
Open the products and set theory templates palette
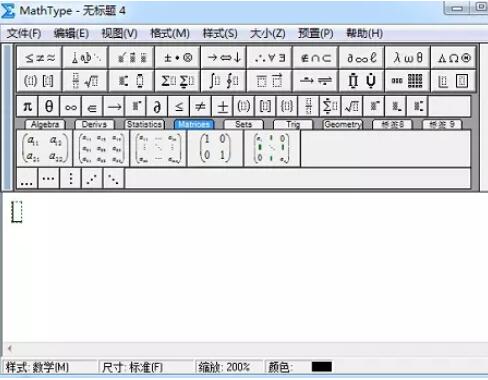coord(361,81)
